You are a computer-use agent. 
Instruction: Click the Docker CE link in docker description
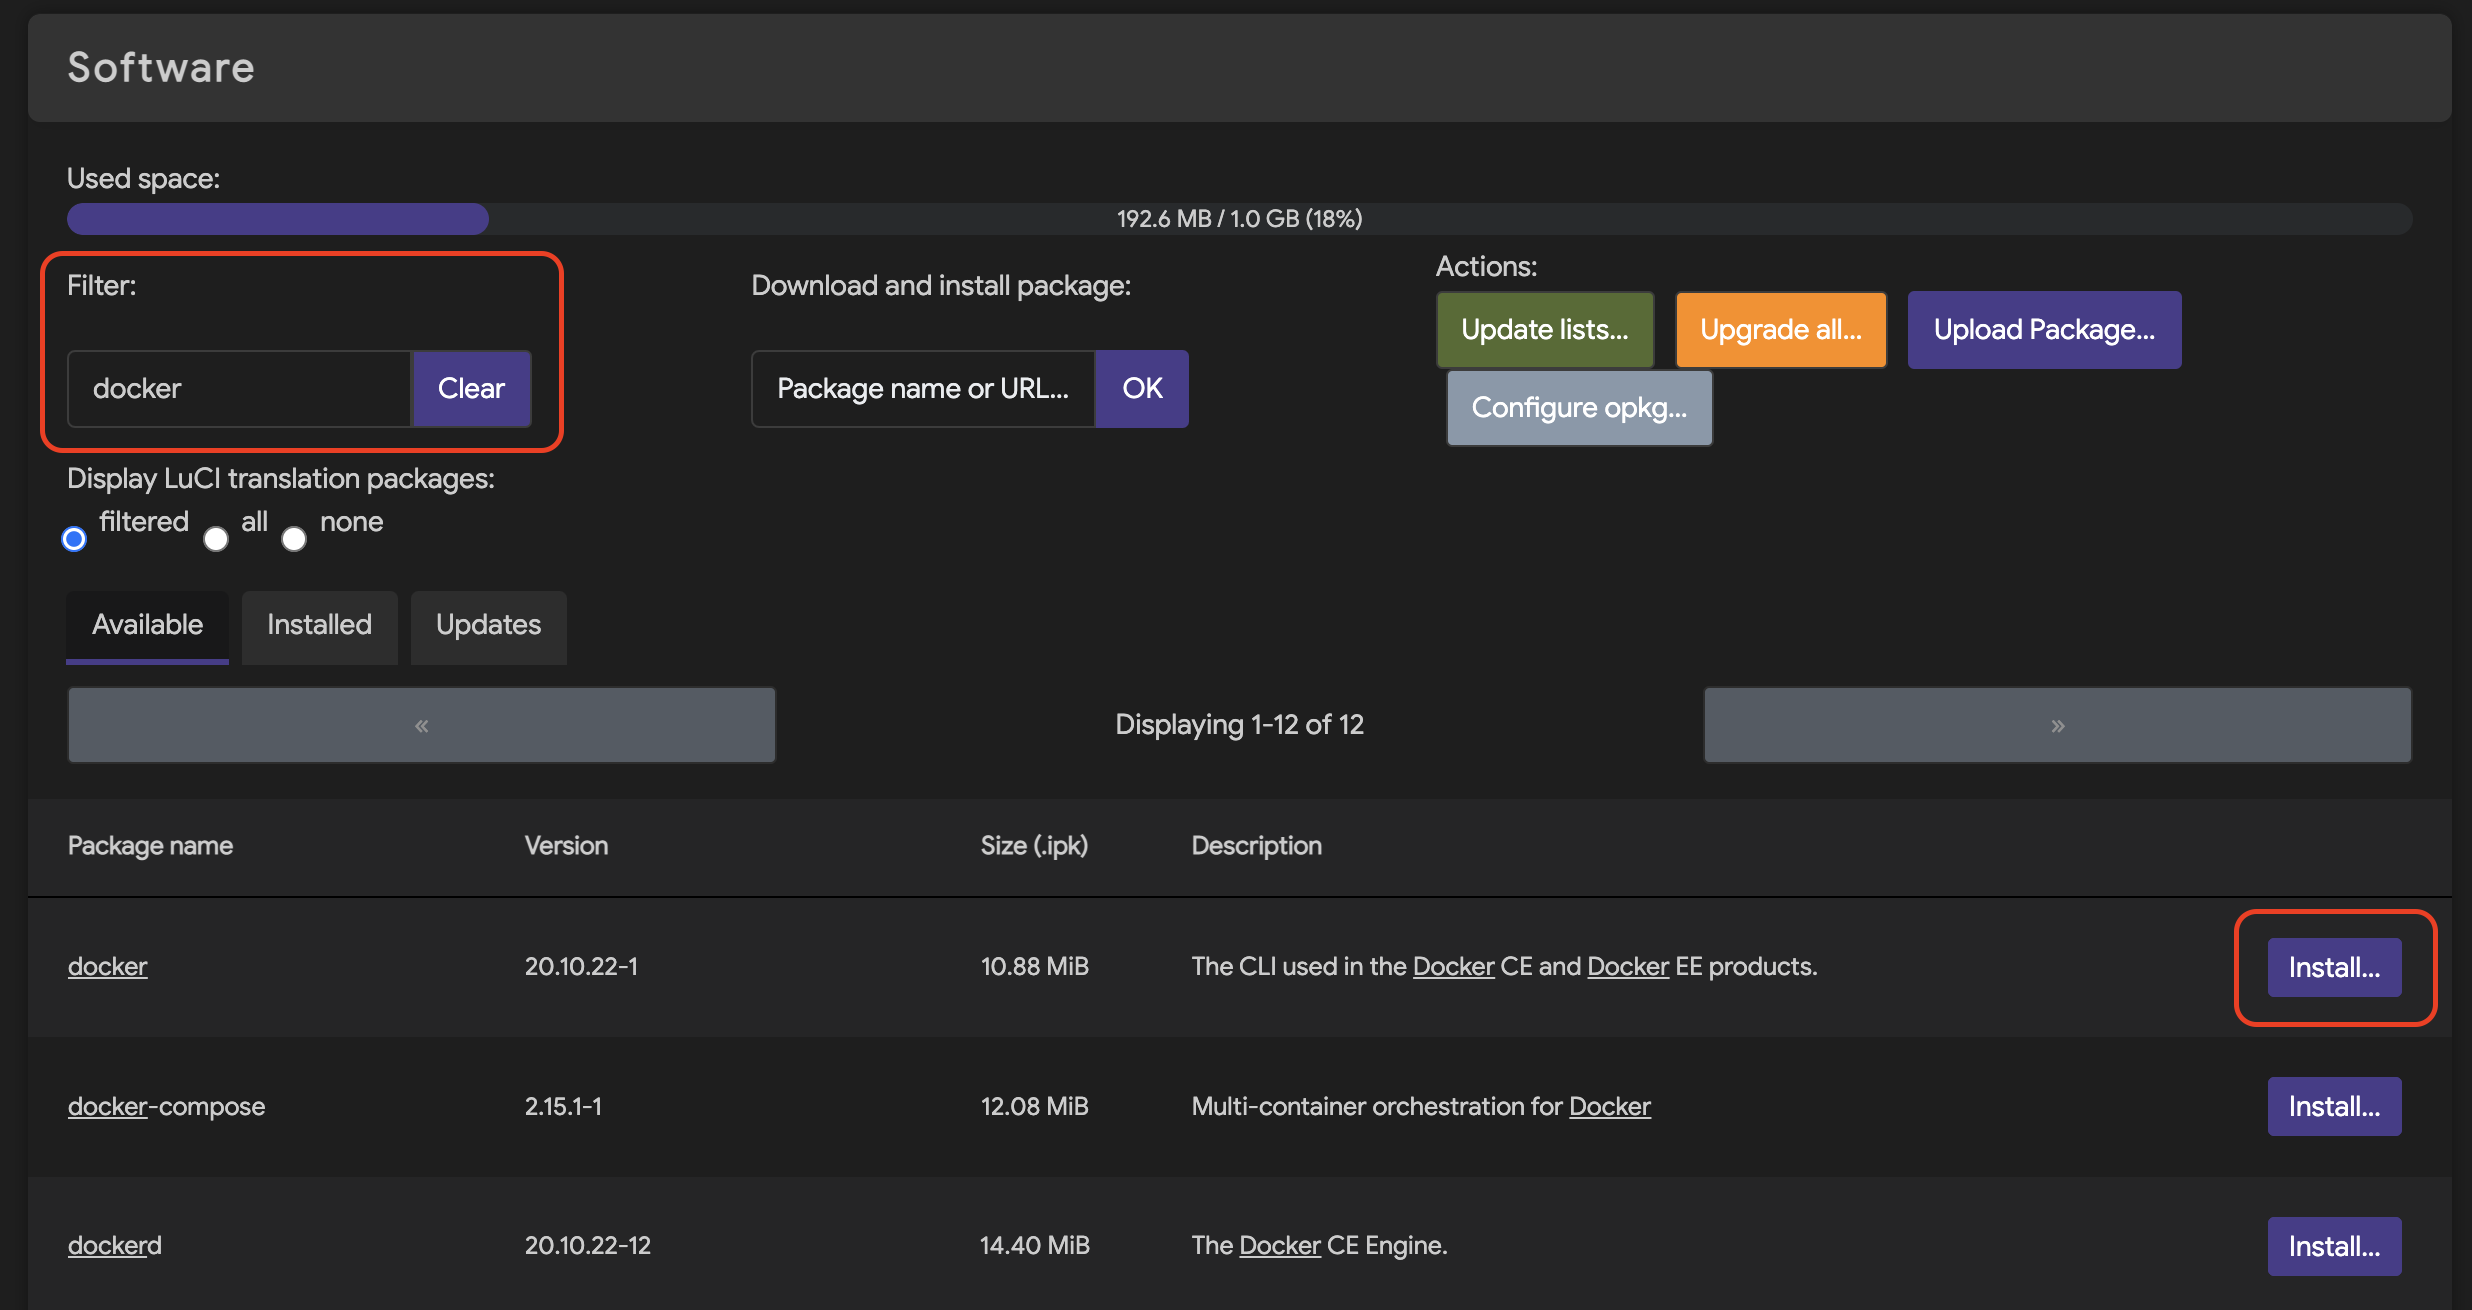pos(1453,966)
